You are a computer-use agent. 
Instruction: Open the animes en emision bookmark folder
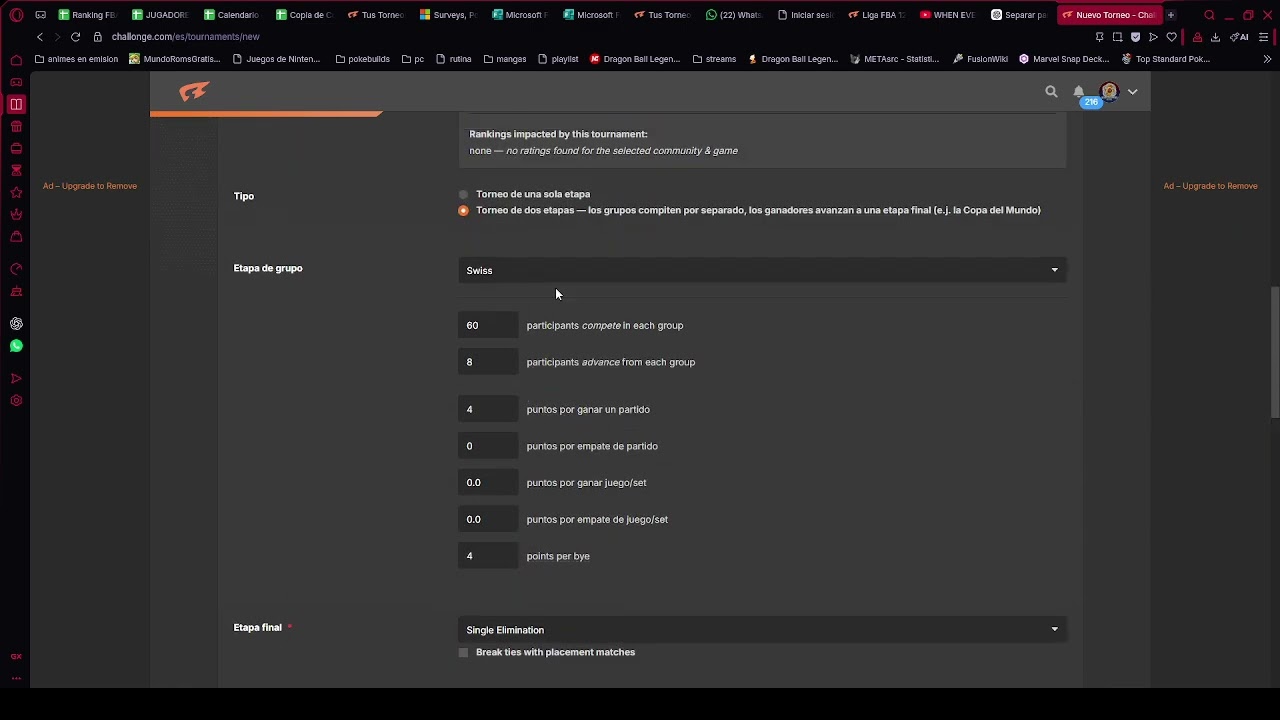(x=76, y=59)
